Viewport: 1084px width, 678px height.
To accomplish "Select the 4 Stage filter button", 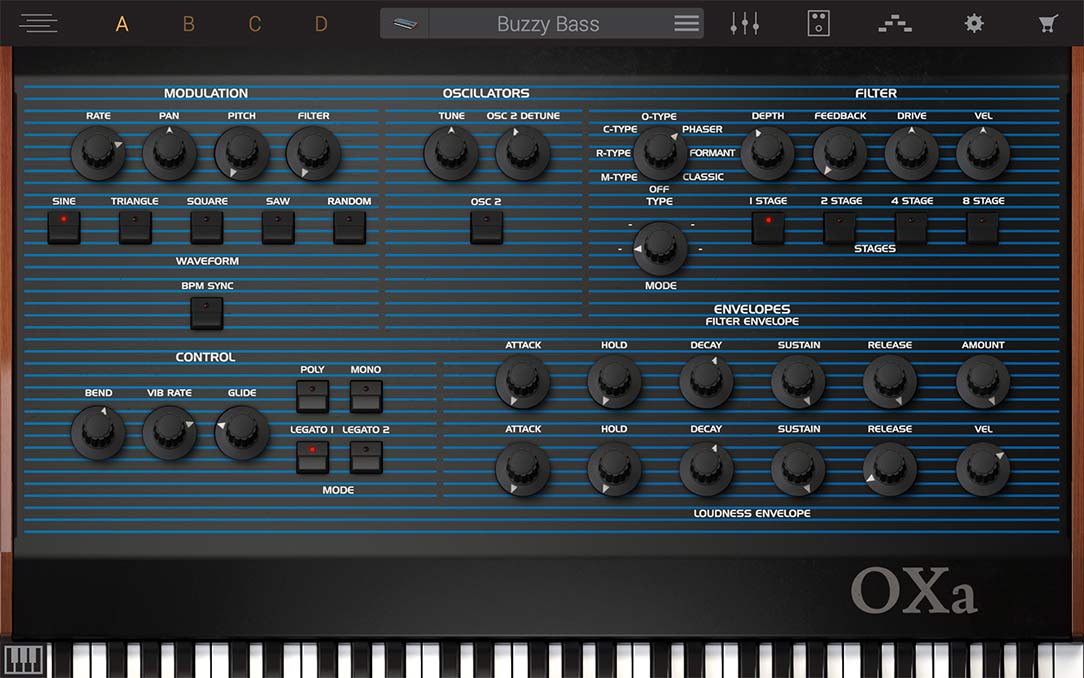I will 910,228.
